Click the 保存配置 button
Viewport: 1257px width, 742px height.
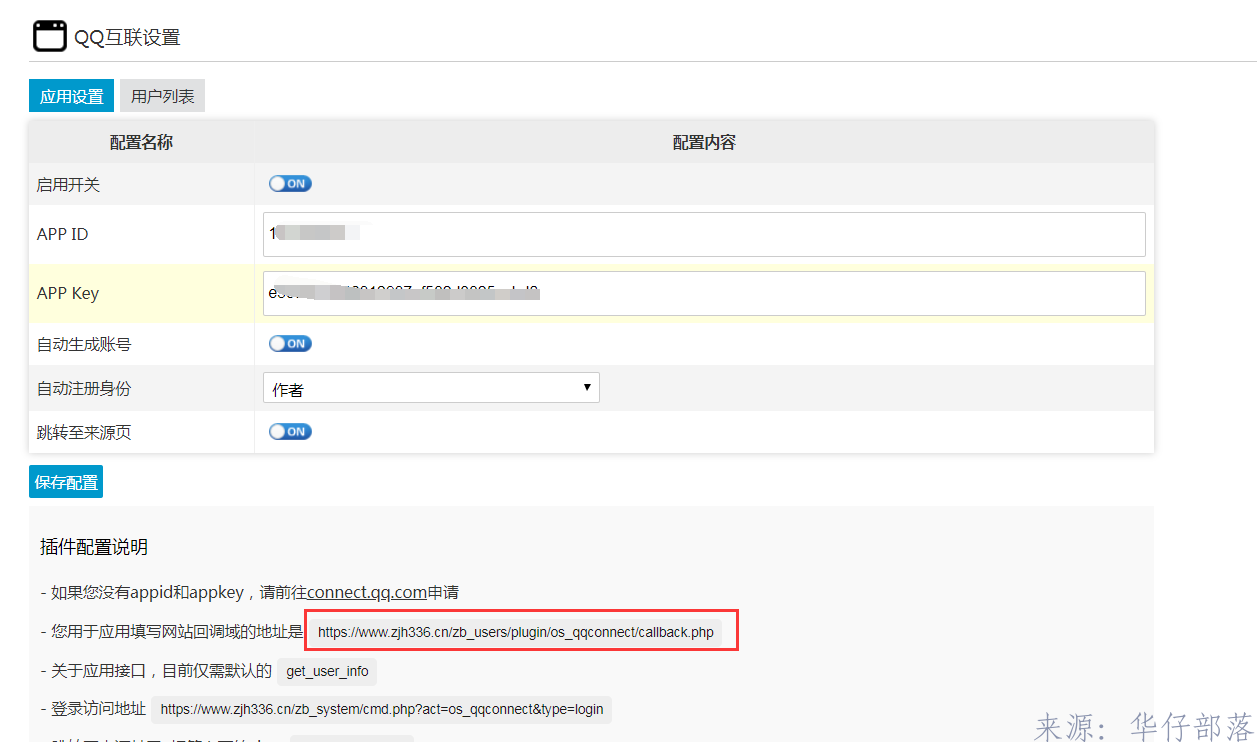tap(66, 482)
